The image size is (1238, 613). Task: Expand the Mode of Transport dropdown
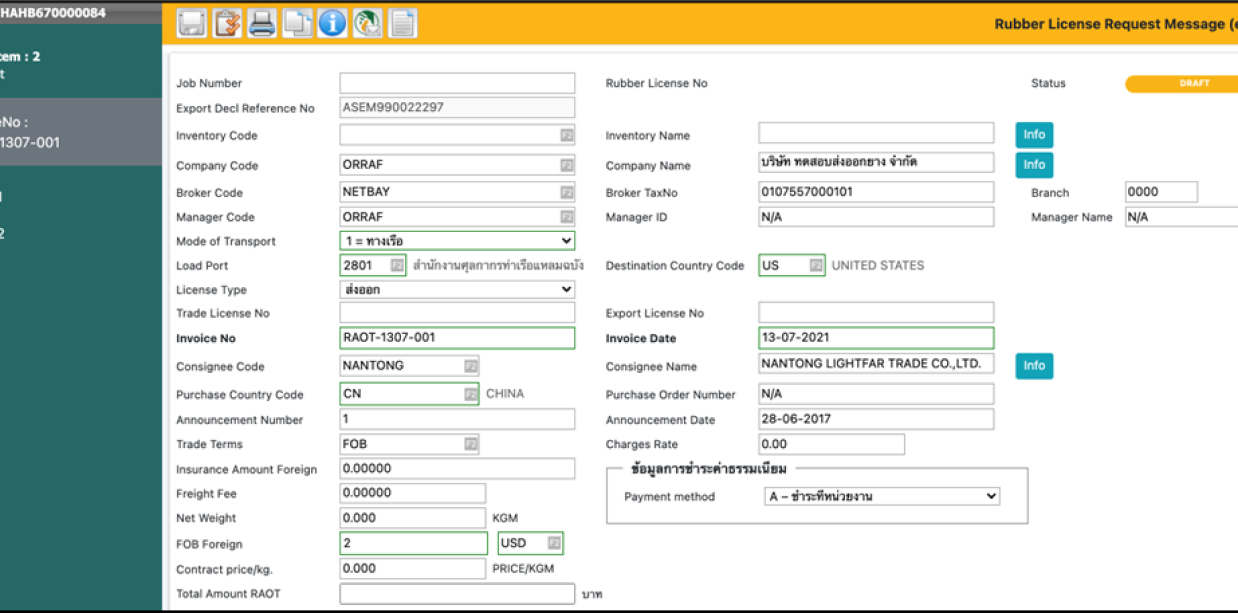coord(457,241)
